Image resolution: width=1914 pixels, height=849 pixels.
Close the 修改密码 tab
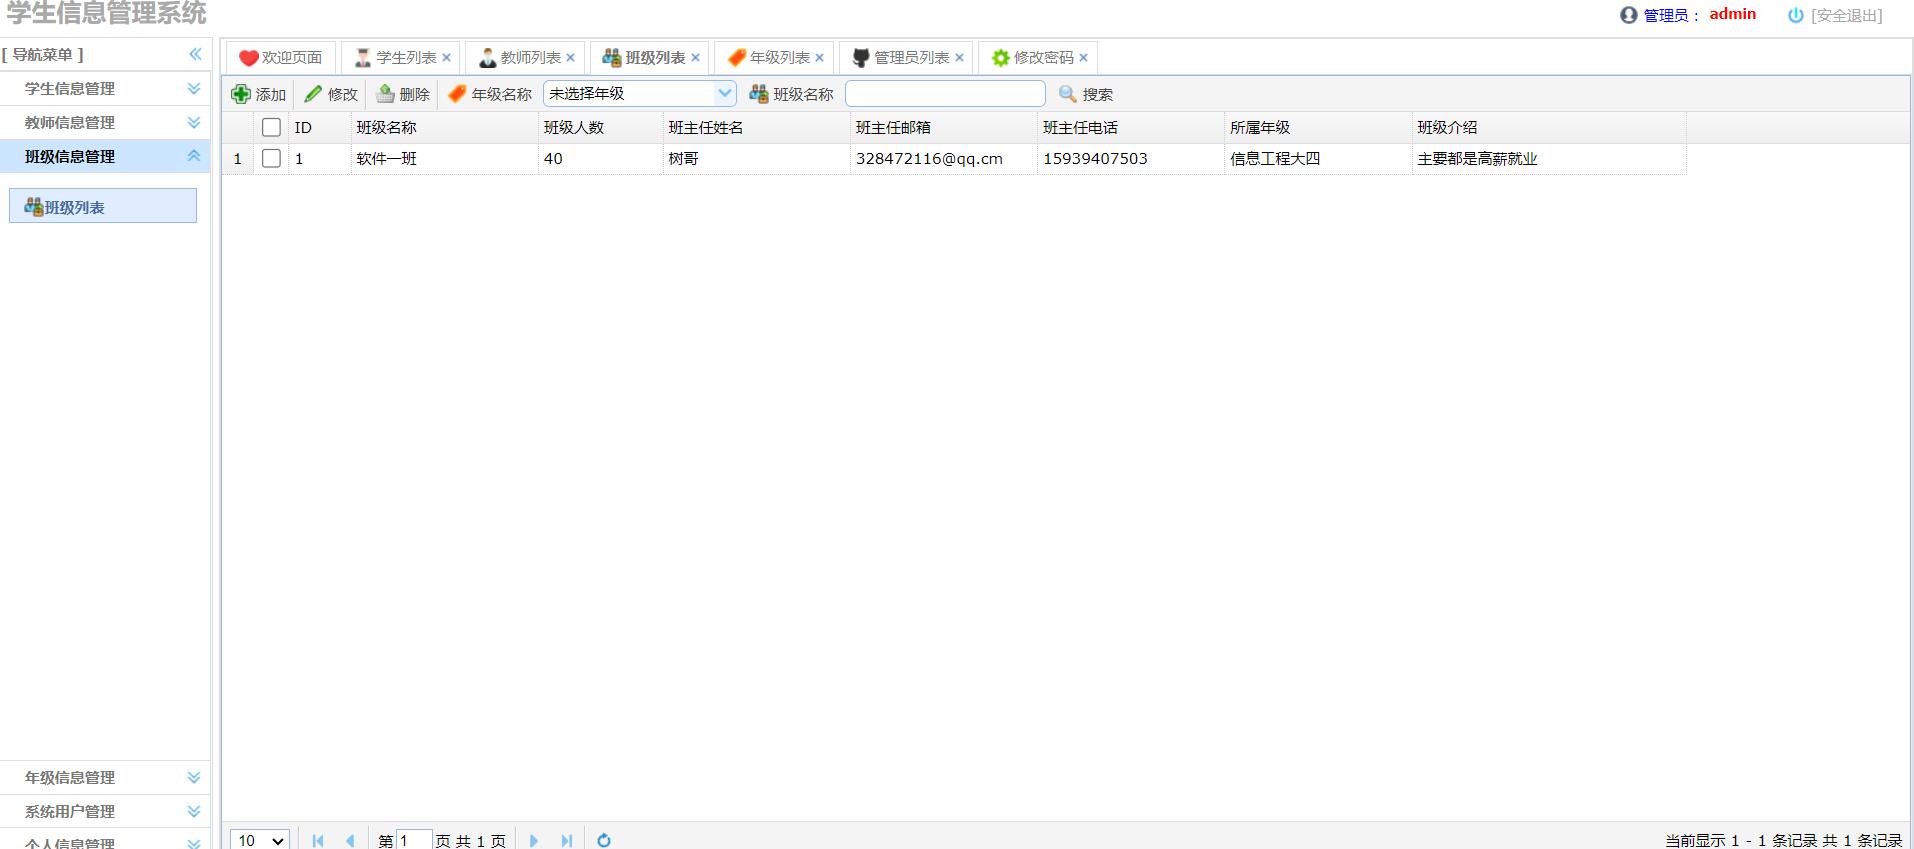click(1083, 58)
